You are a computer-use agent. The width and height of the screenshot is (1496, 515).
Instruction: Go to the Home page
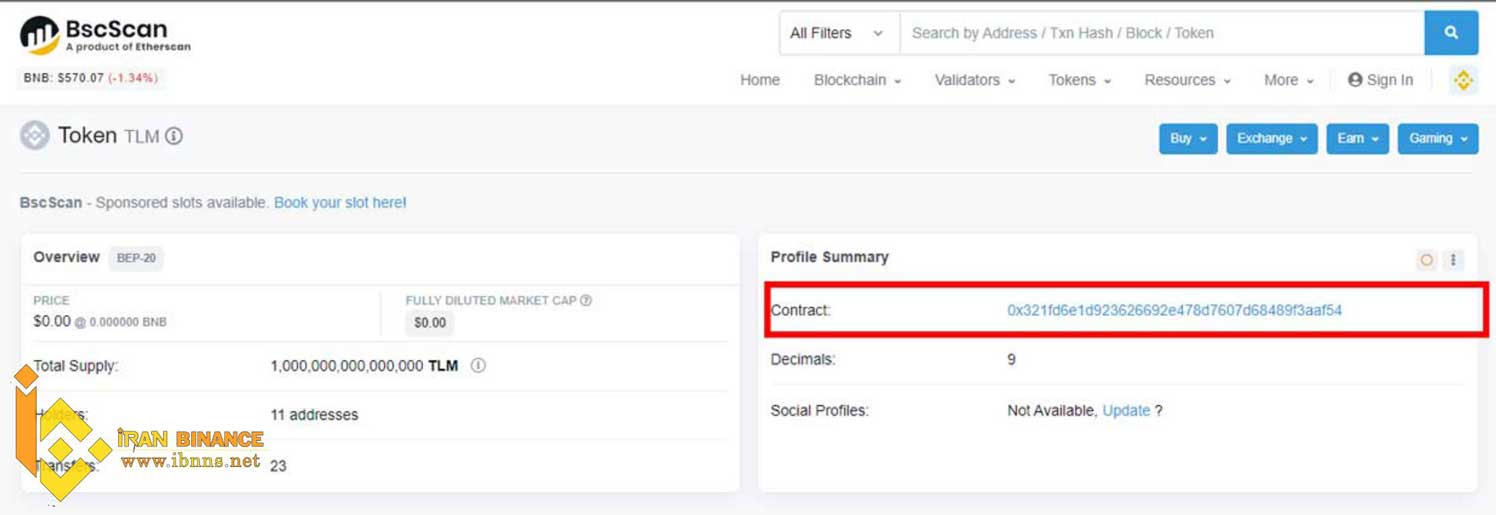(x=760, y=80)
